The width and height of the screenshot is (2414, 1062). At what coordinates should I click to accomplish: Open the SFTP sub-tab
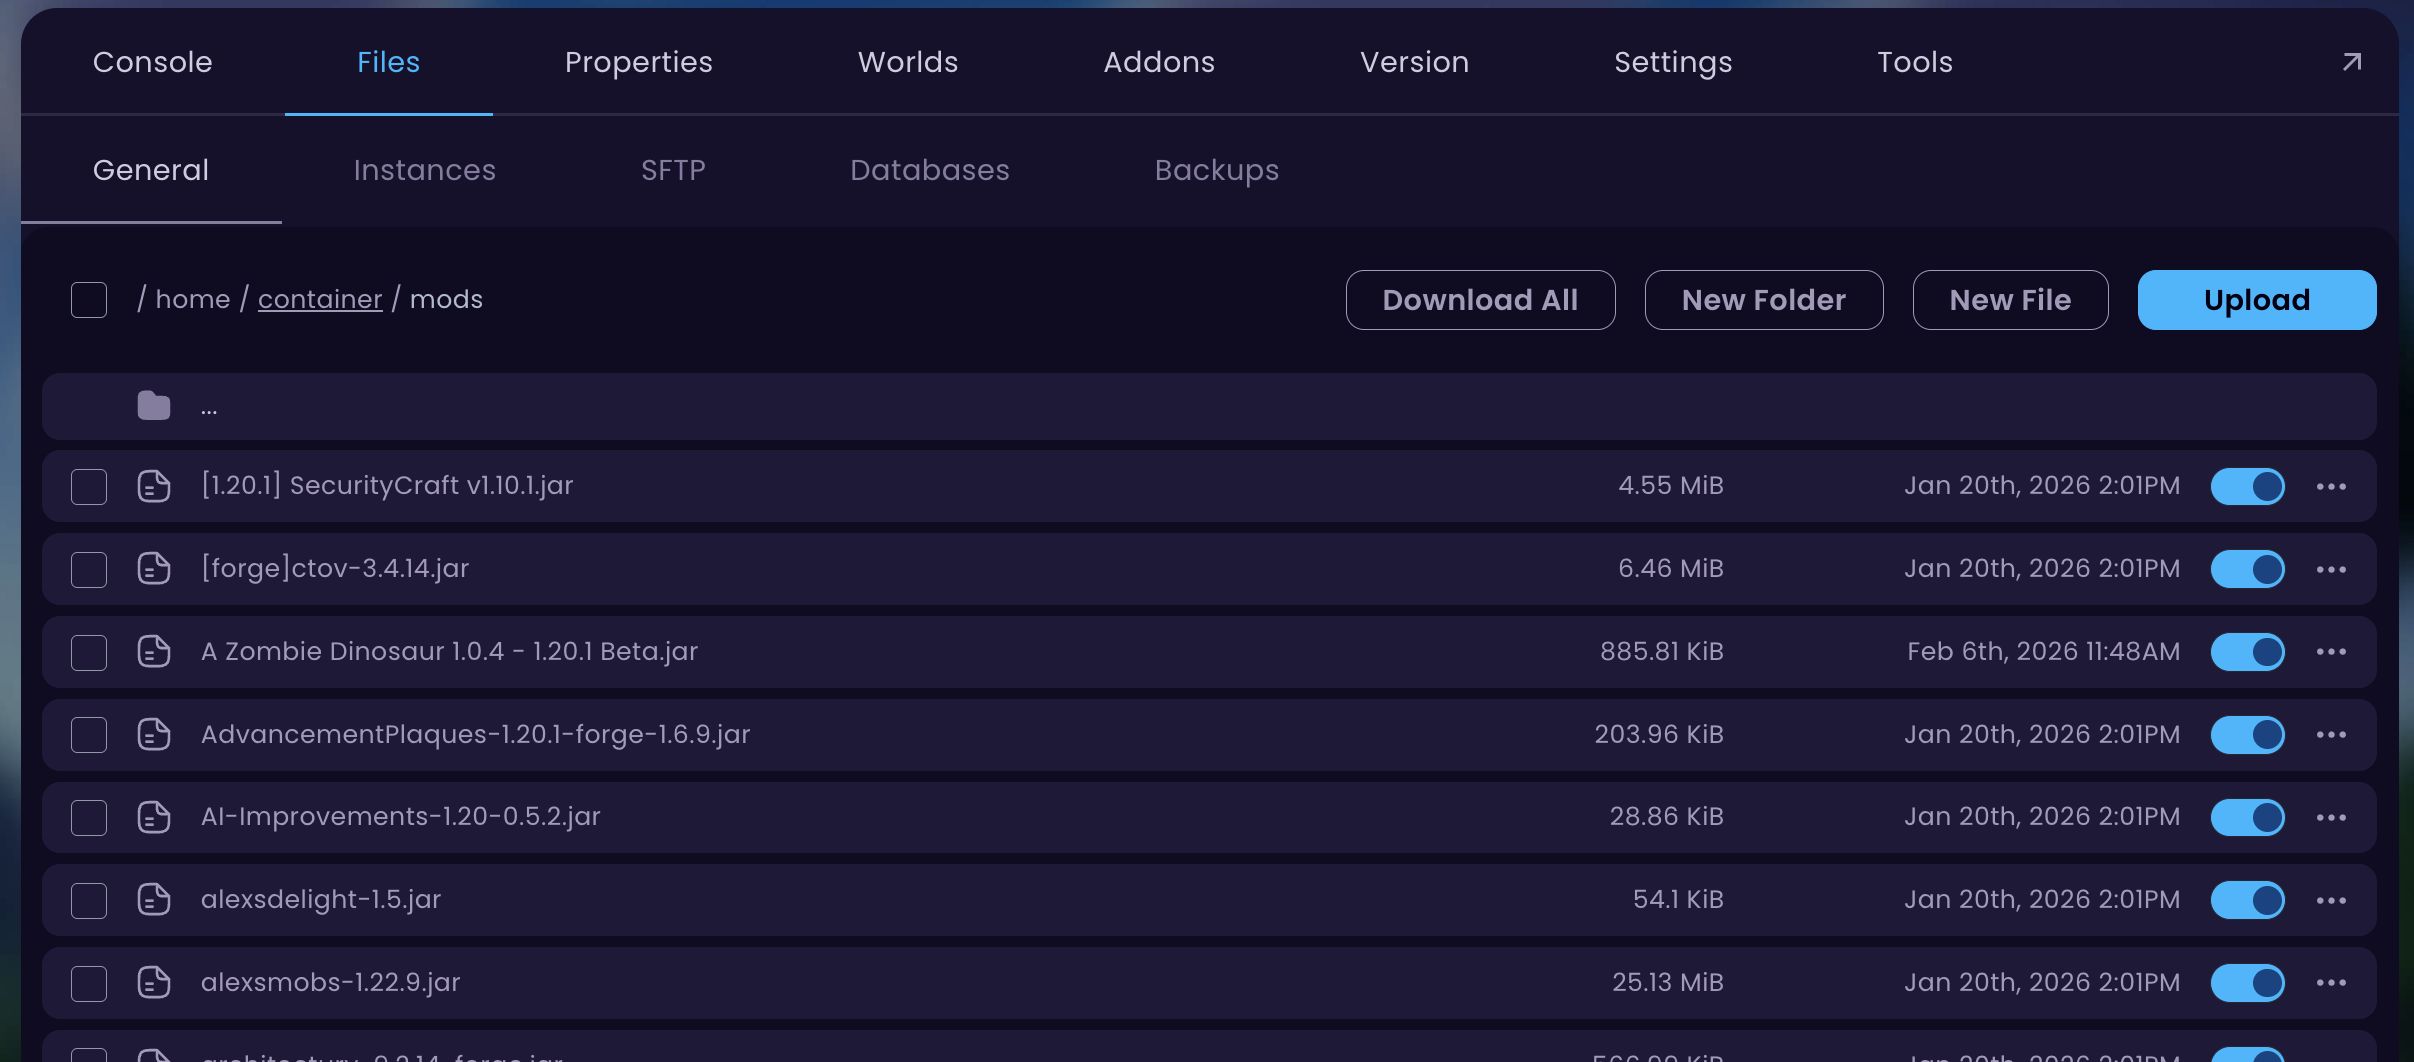673,170
